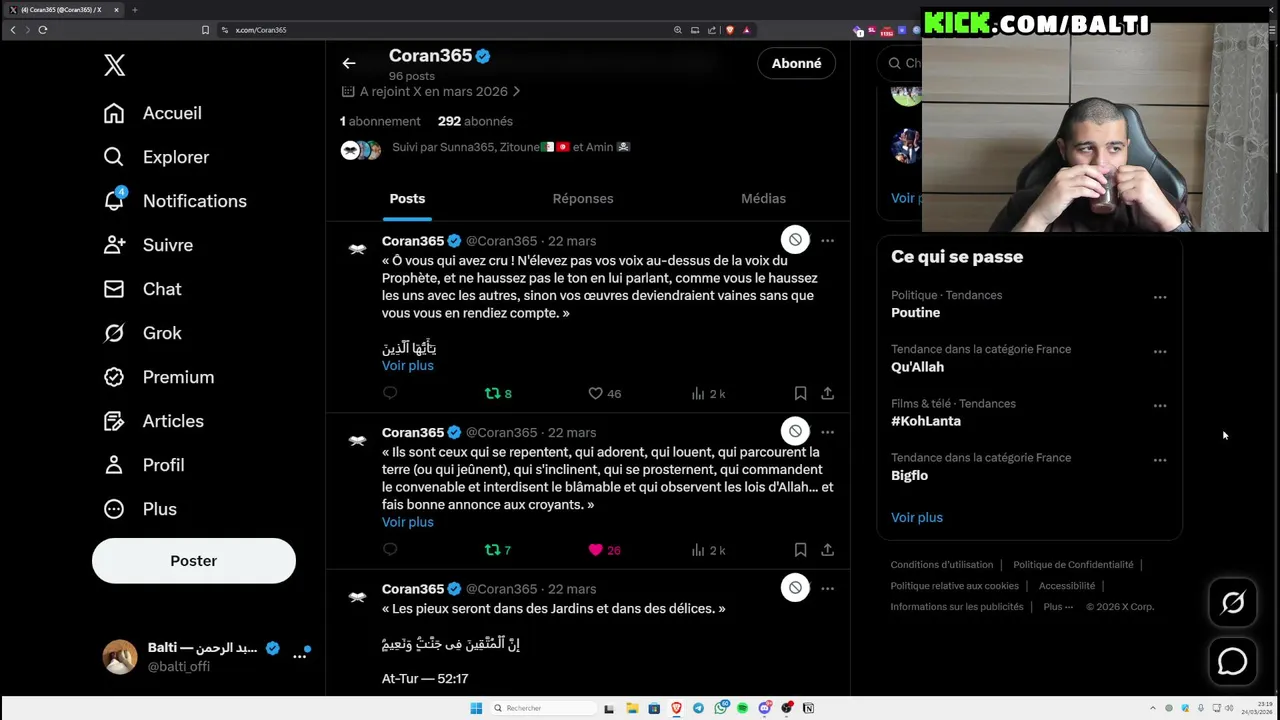
Task: Expand 'Voir plus' on first post
Action: 408,365
